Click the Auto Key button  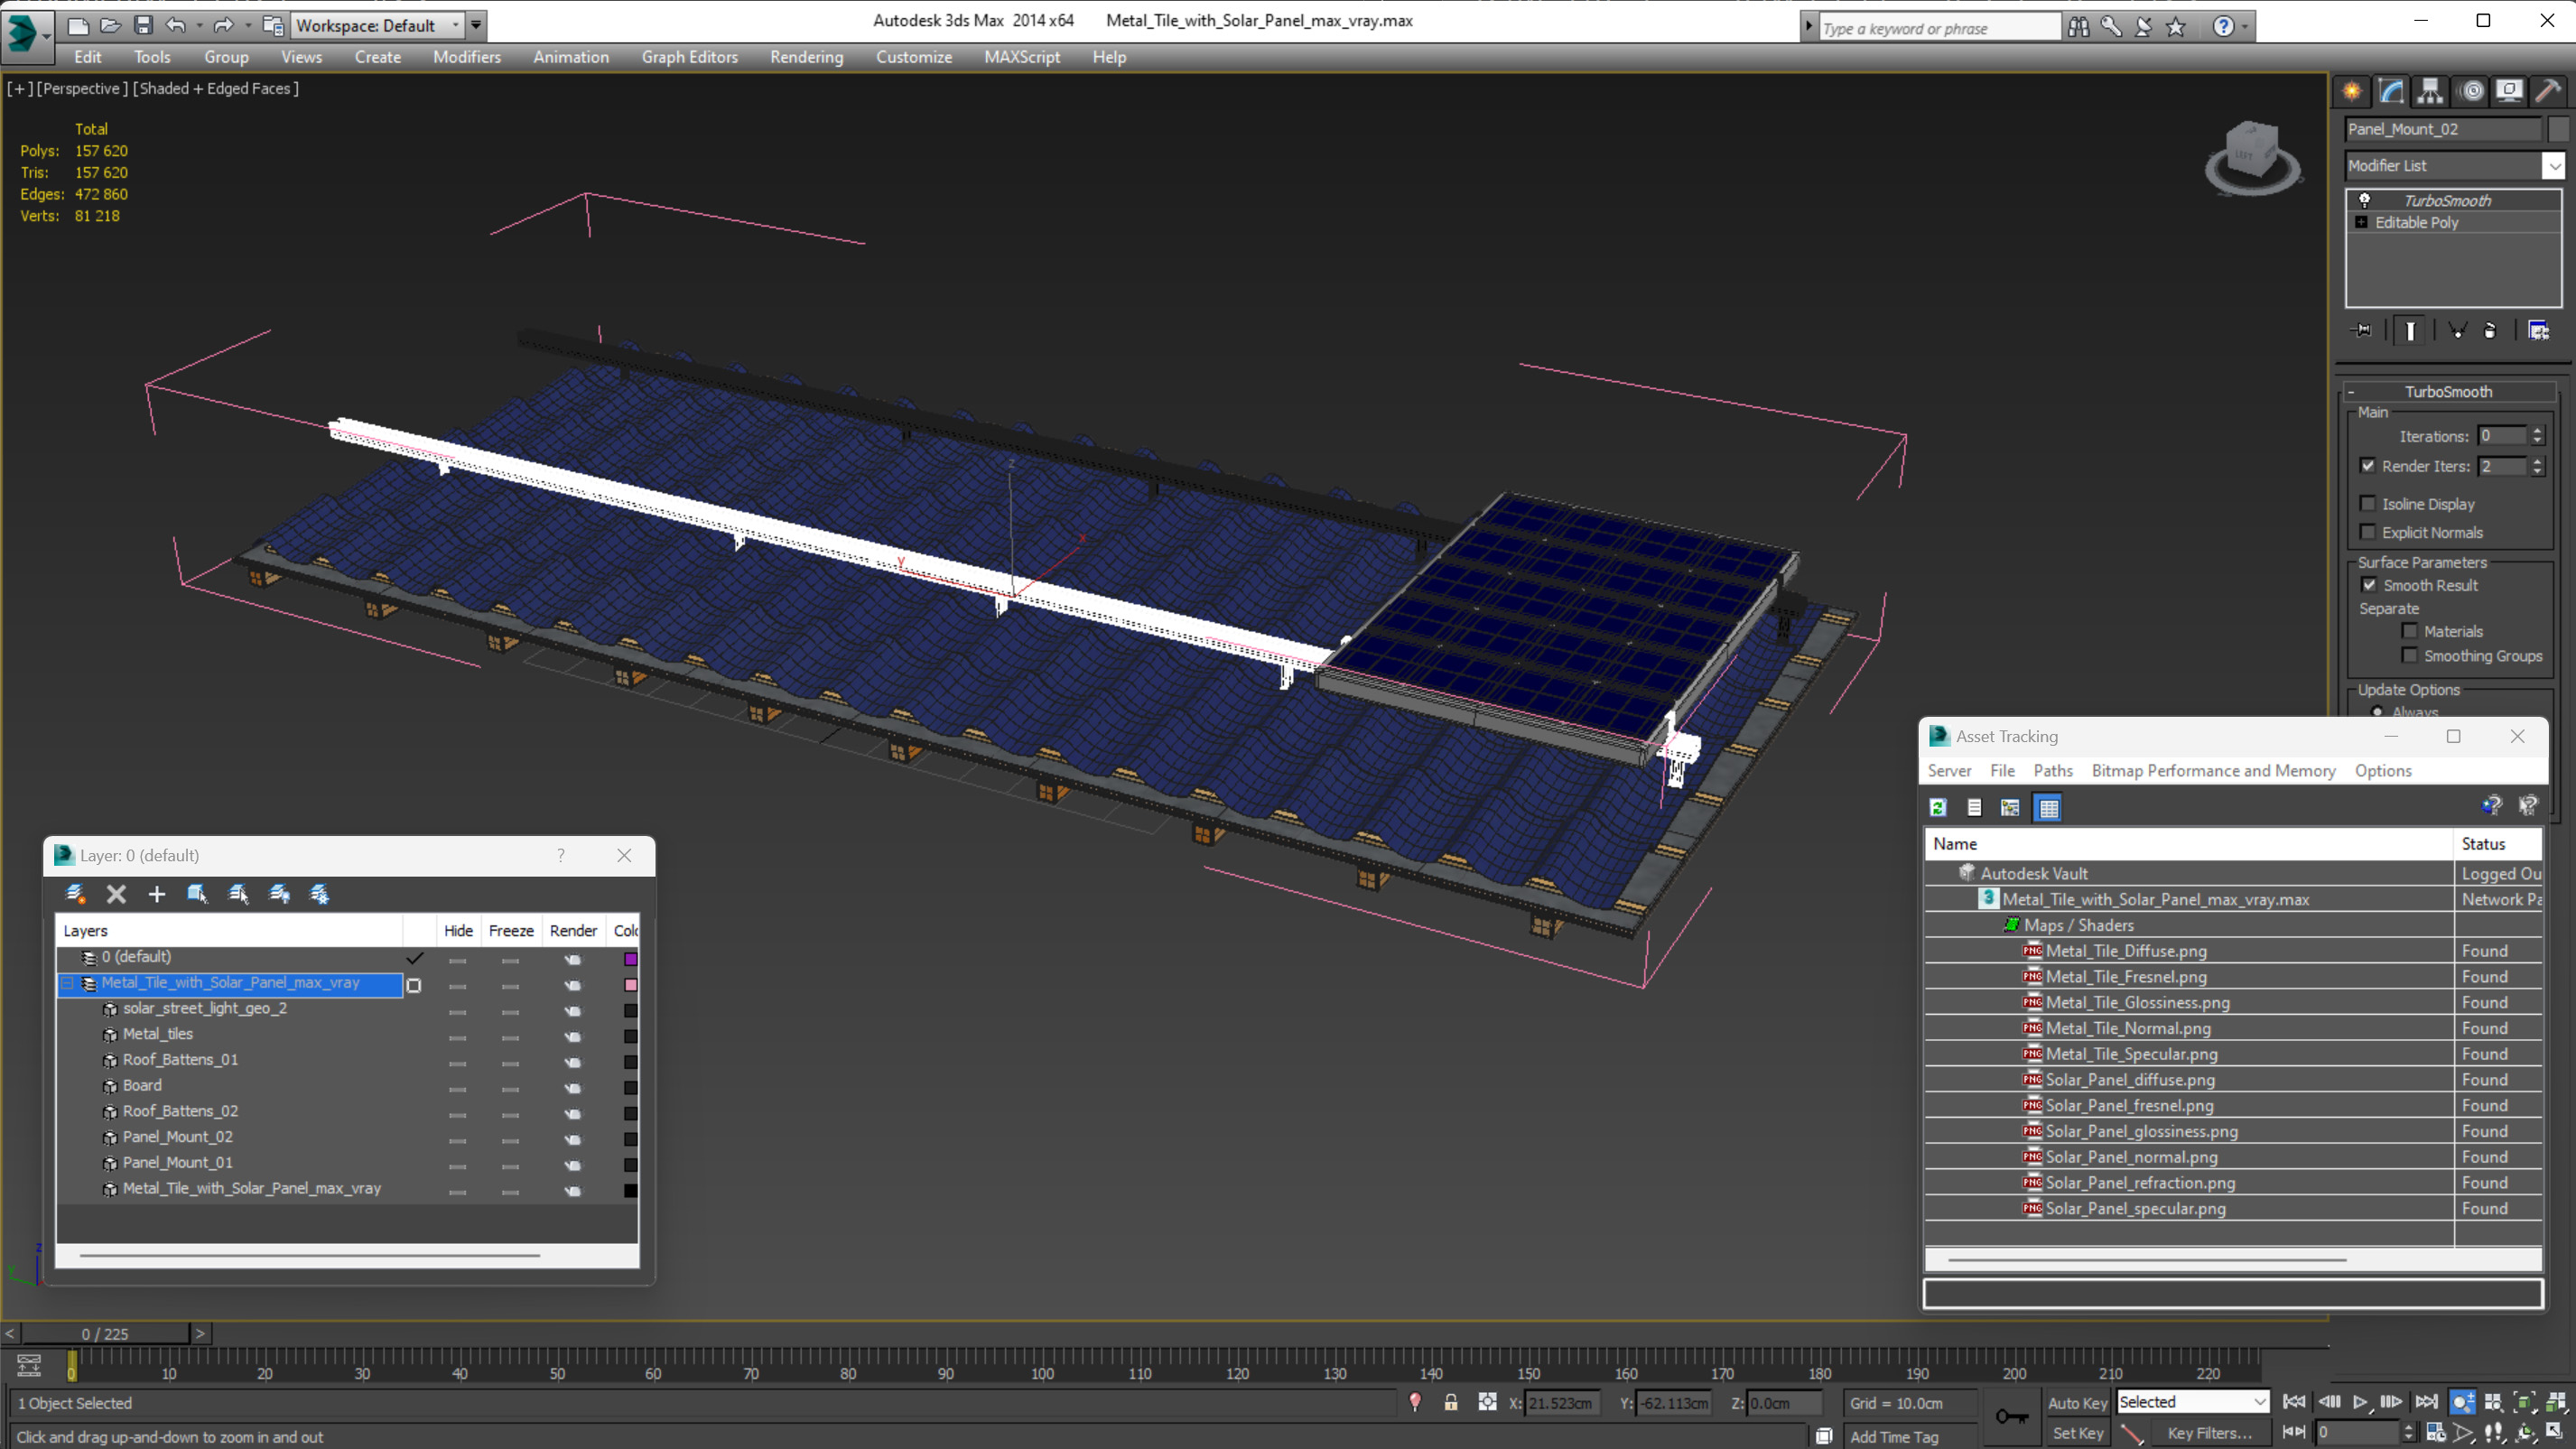click(x=2077, y=1402)
